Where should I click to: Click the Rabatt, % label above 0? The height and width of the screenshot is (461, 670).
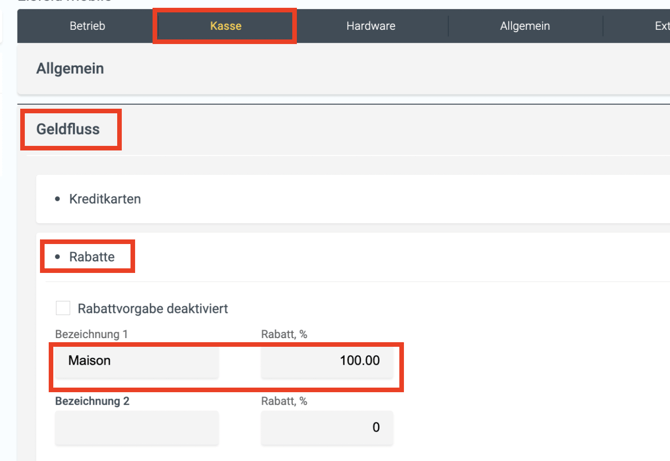pos(284,401)
